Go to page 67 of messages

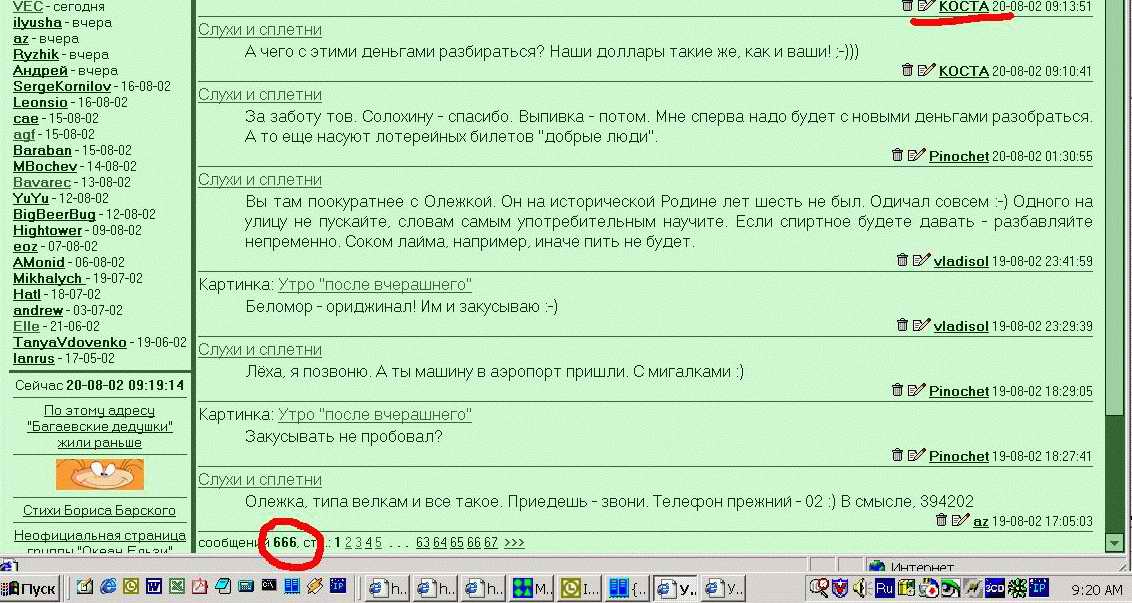tap(491, 542)
